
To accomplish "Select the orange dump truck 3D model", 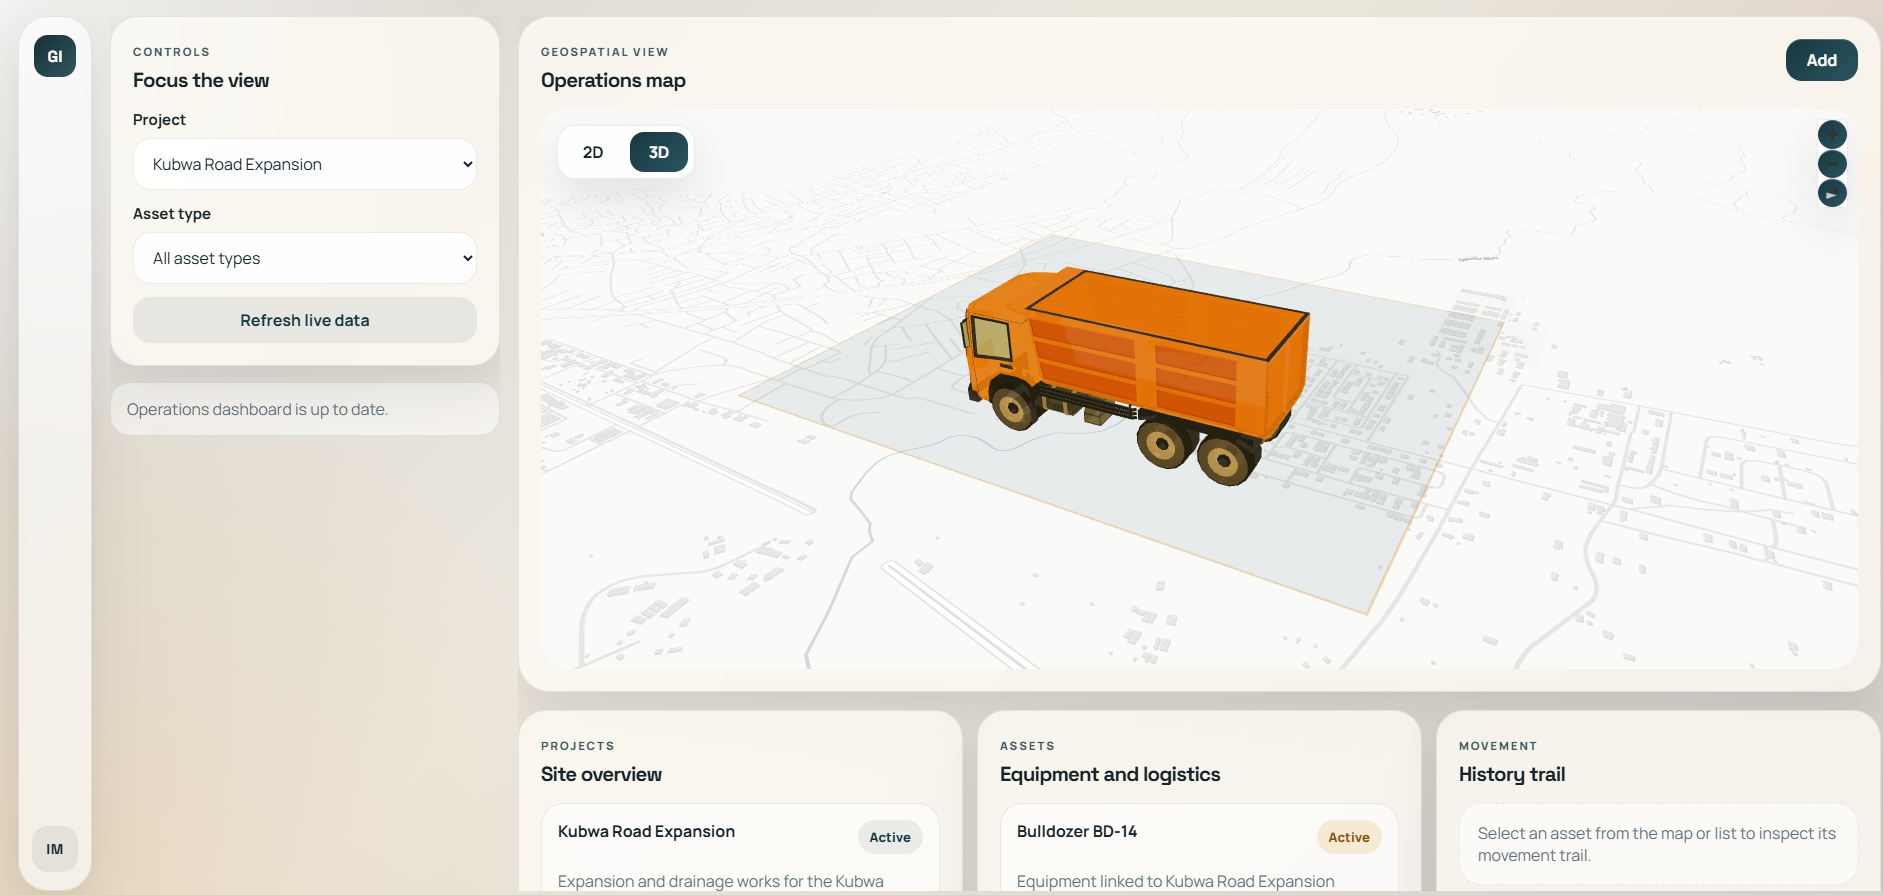I will pyautogui.click(x=1135, y=375).
